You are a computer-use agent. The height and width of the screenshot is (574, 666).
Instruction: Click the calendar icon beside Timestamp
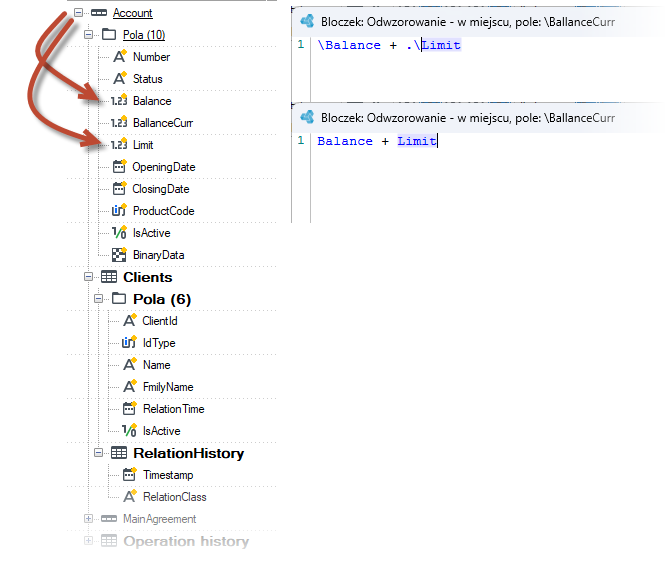click(x=130, y=474)
